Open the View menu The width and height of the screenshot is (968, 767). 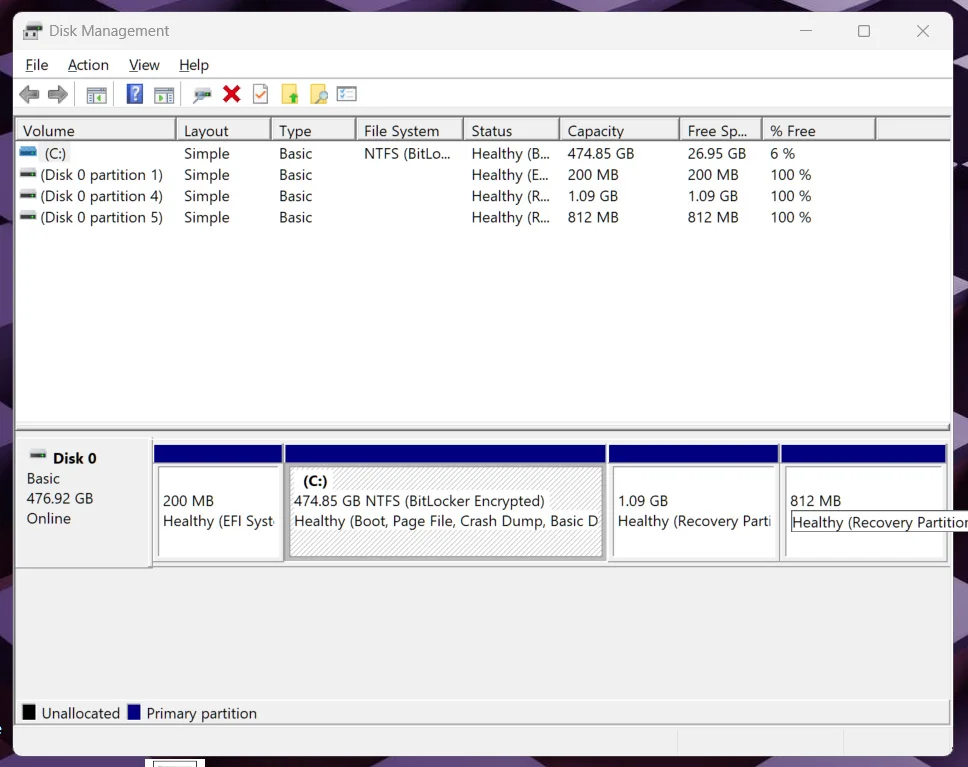144,65
